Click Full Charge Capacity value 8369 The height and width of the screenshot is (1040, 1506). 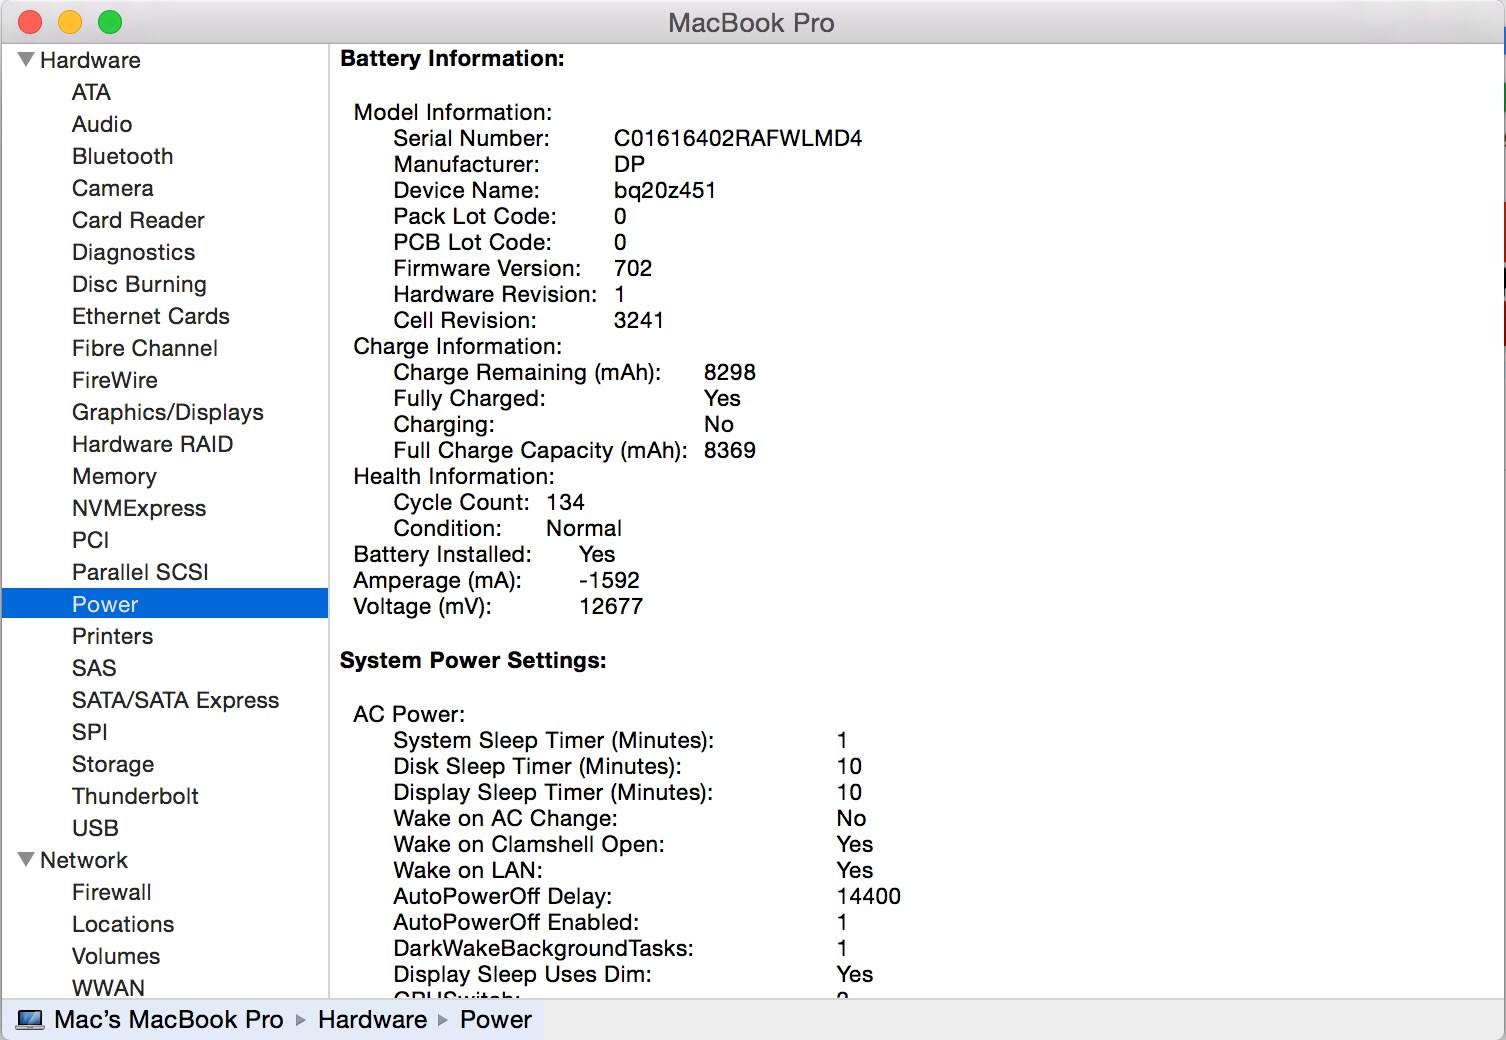tap(730, 450)
